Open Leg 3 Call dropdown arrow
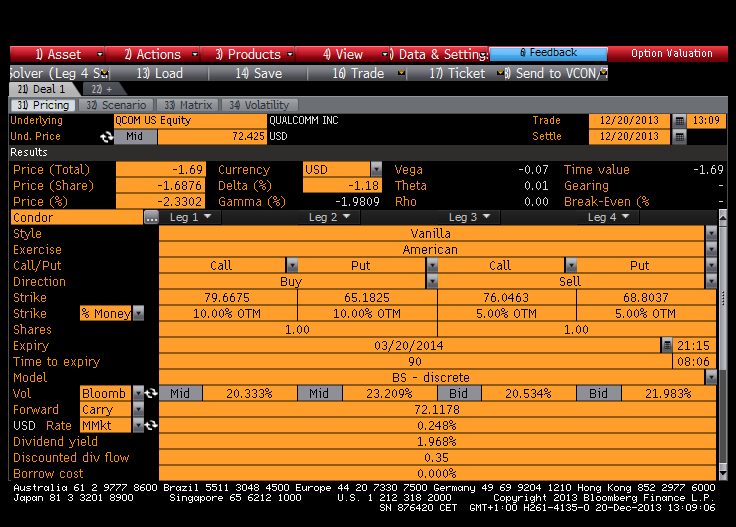This screenshot has height=527, width=736. 571,266
